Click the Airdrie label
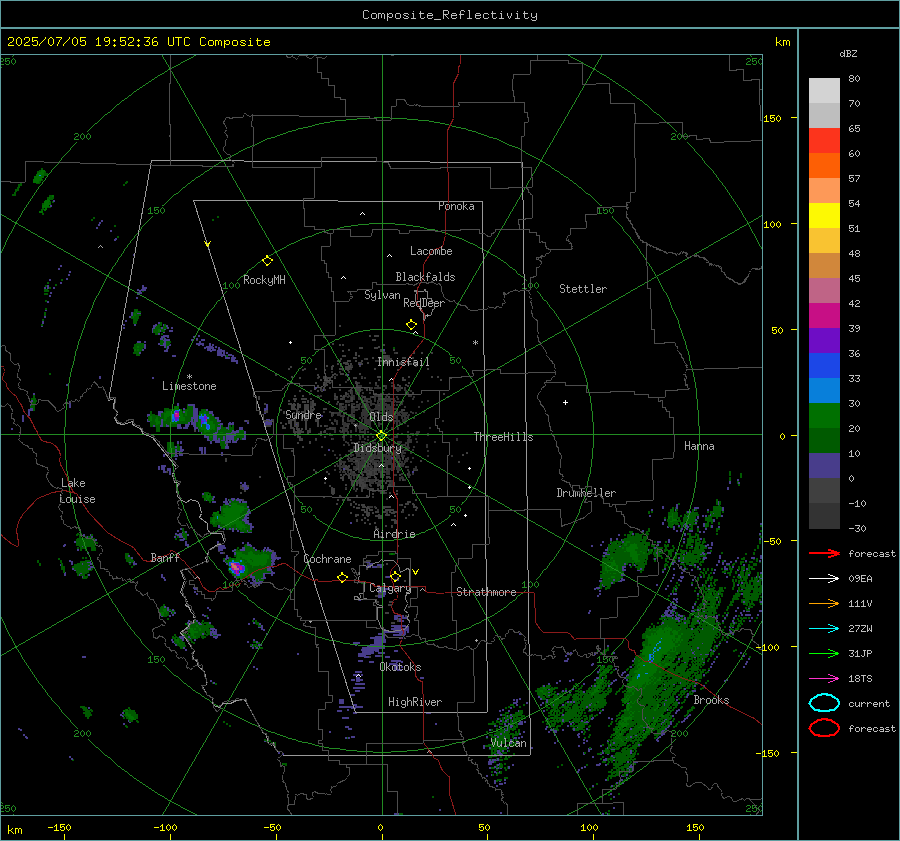The width and height of the screenshot is (900, 841). coord(394,534)
